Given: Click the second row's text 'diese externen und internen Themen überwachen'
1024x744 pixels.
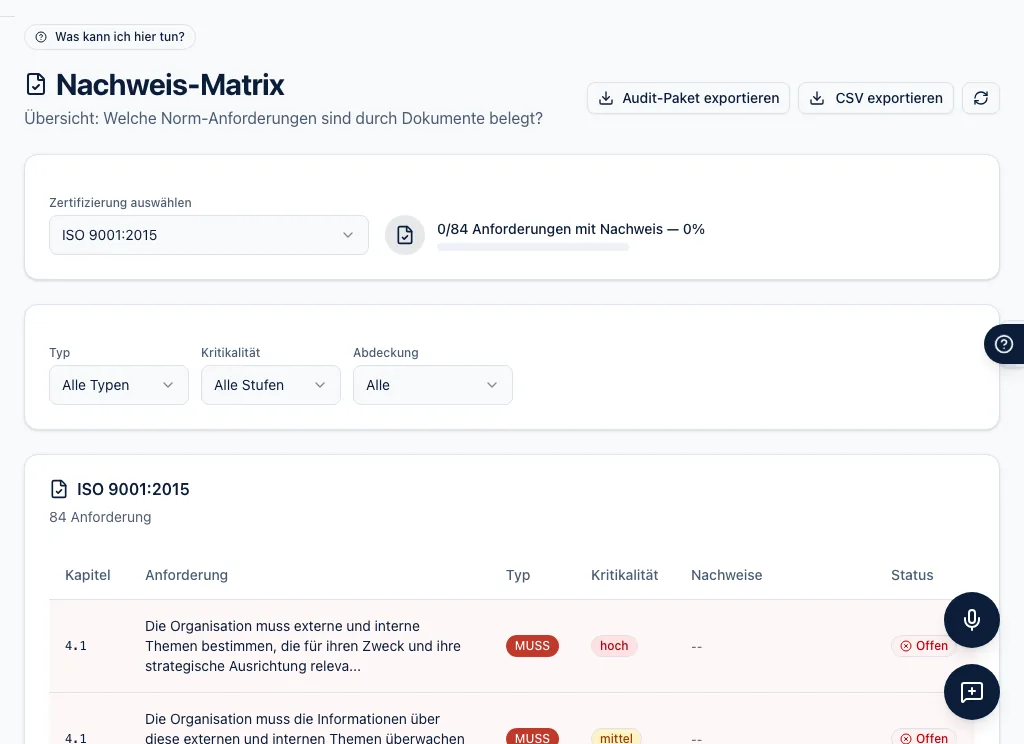Looking at the screenshot, I should [305, 738].
